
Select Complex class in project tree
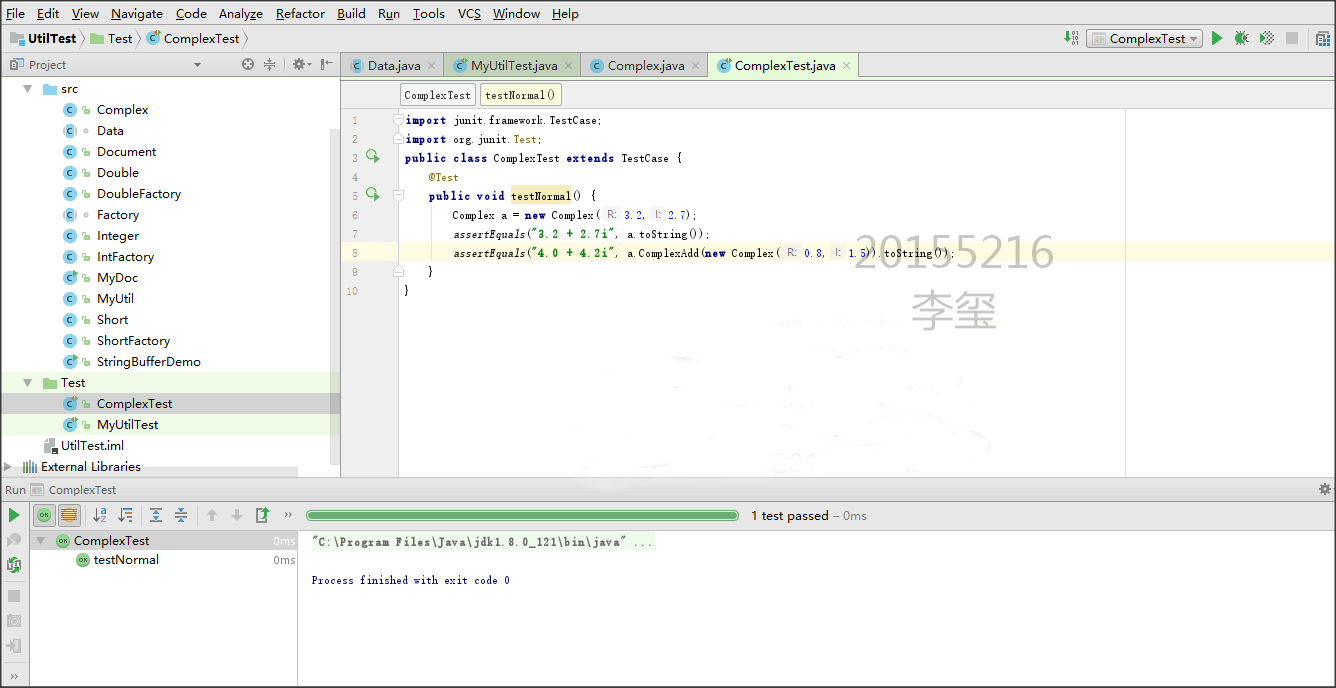(122, 110)
